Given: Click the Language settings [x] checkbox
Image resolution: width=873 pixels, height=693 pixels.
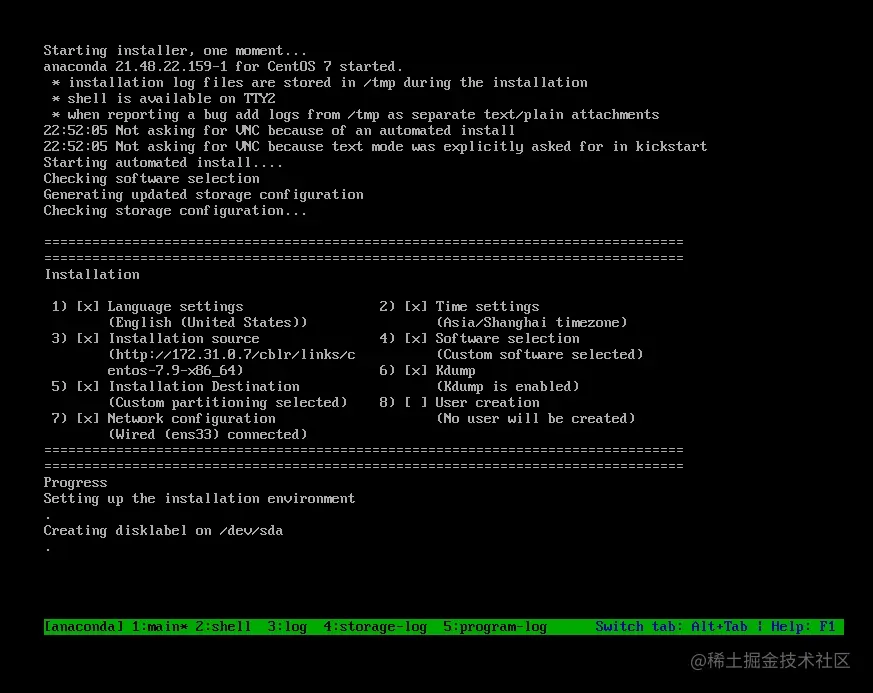Looking at the screenshot, I should click(x=88, y=307).
